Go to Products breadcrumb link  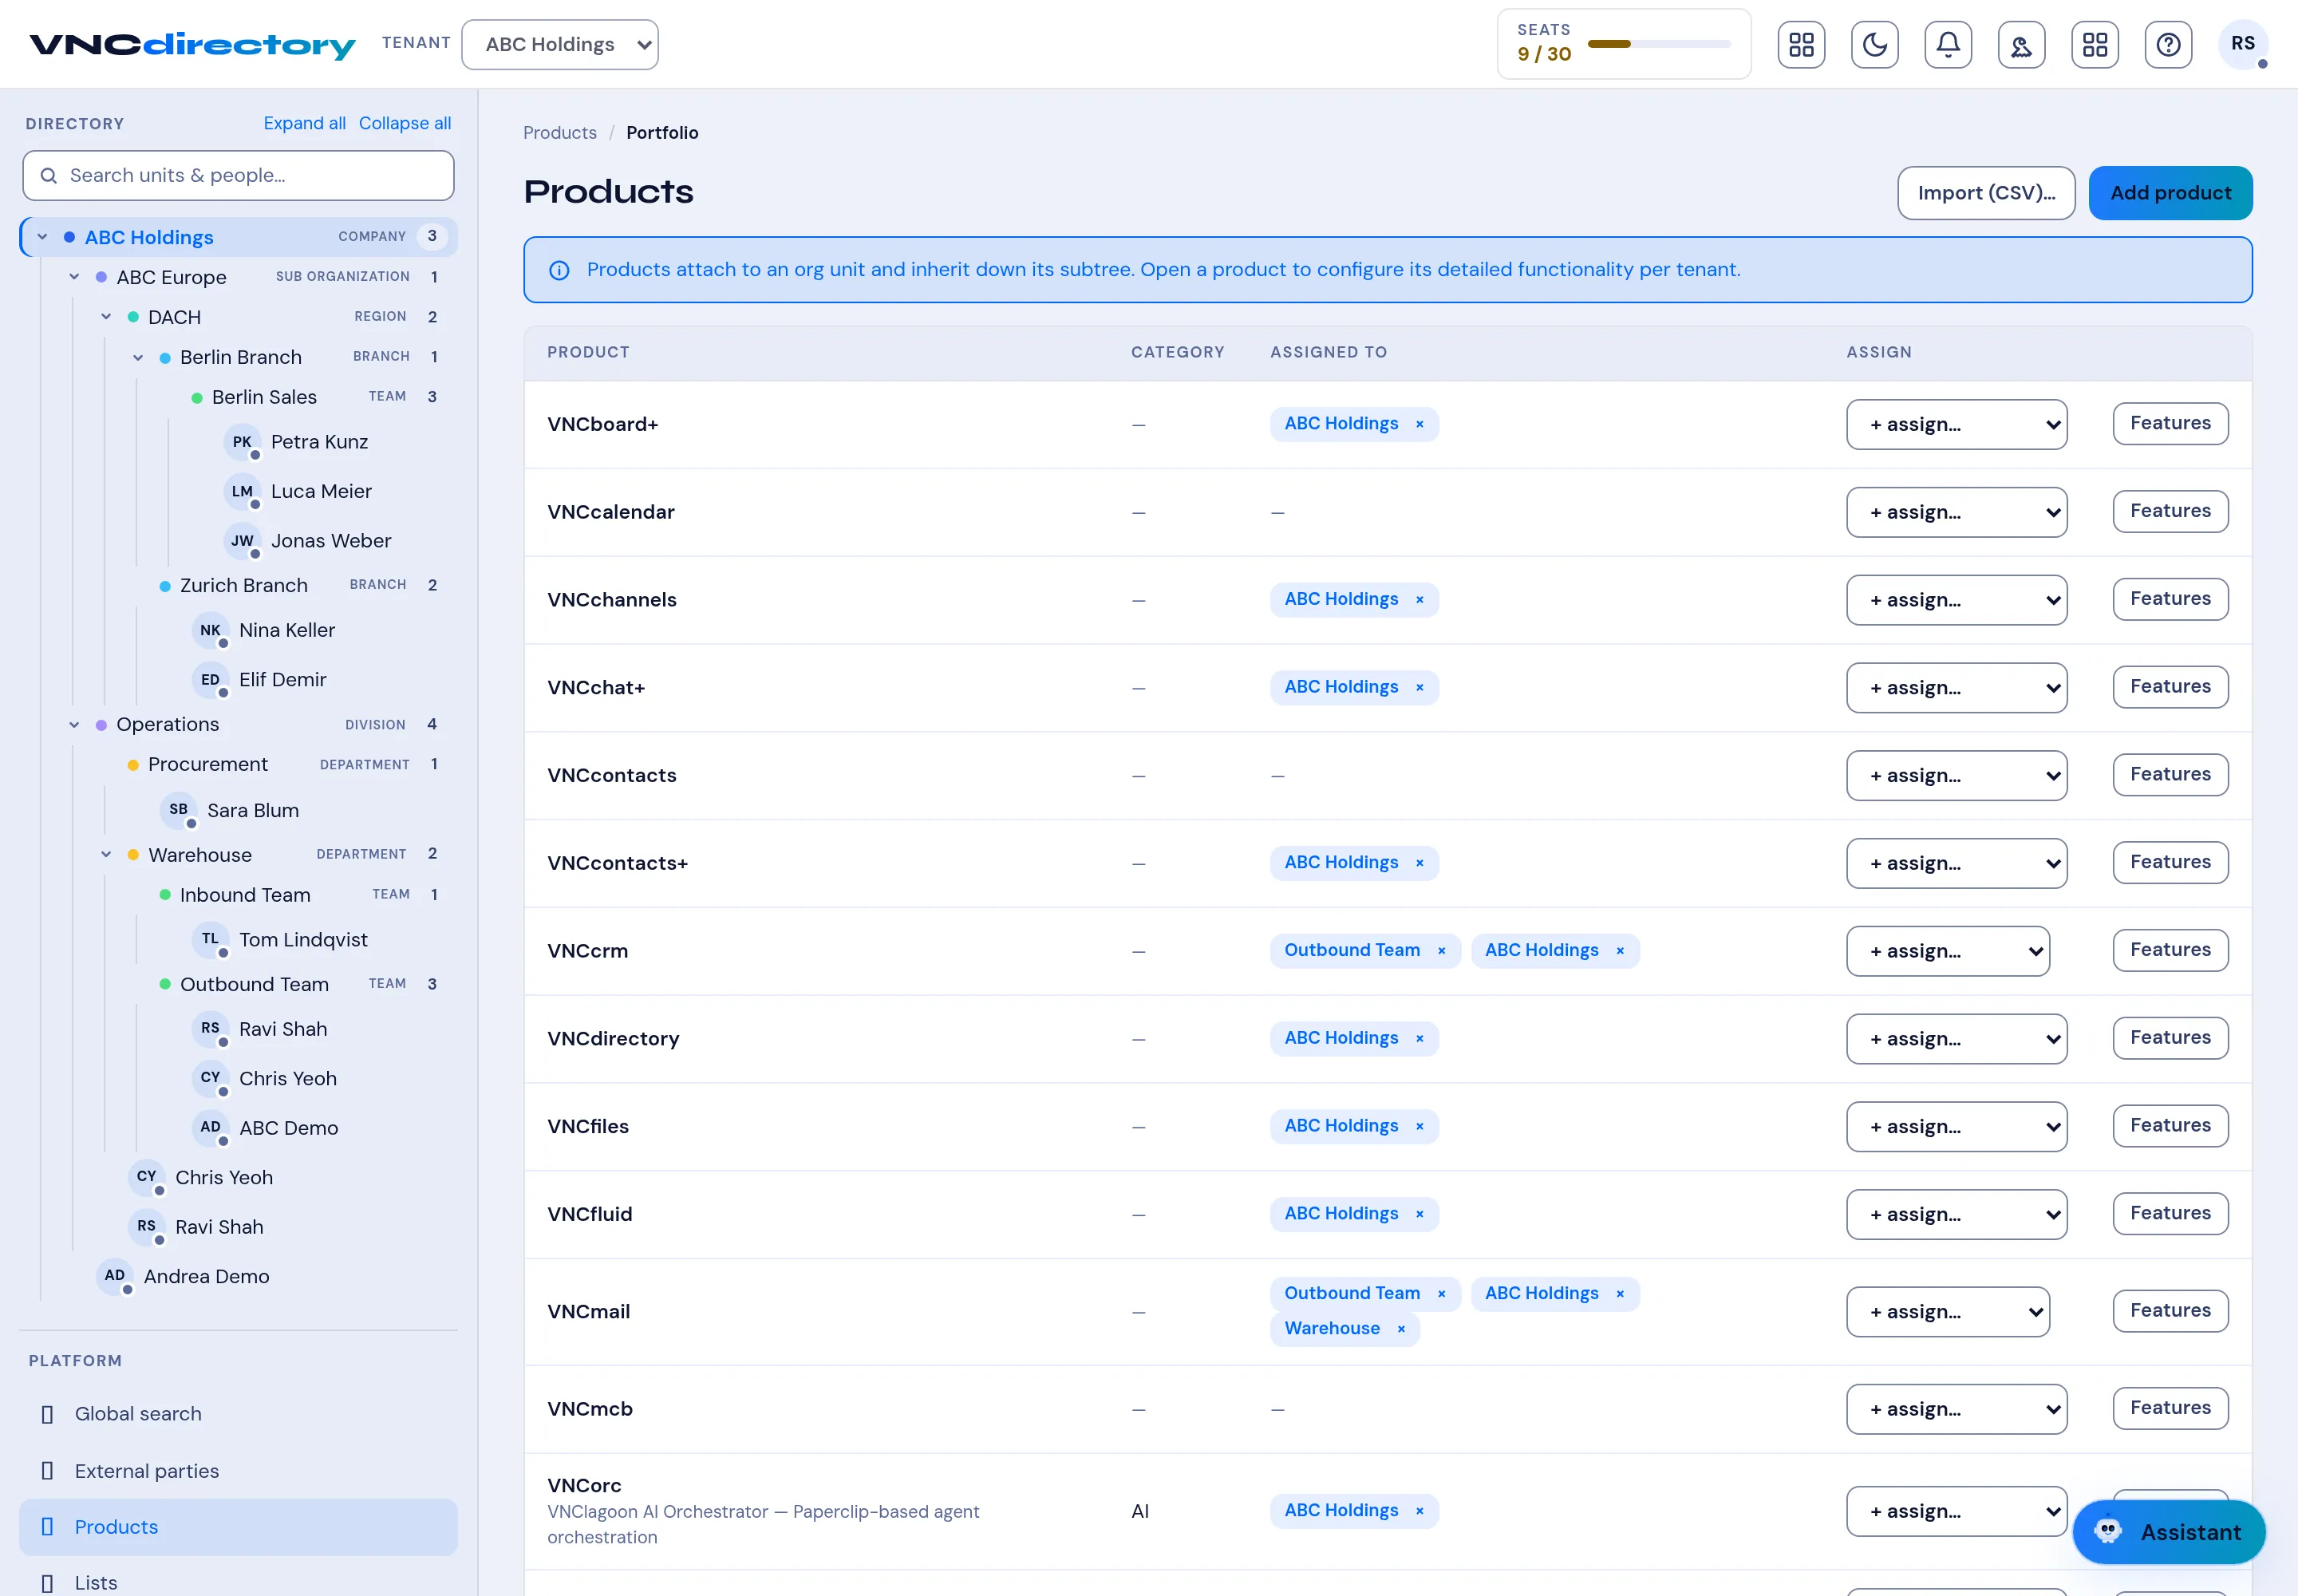coord(560,133)
